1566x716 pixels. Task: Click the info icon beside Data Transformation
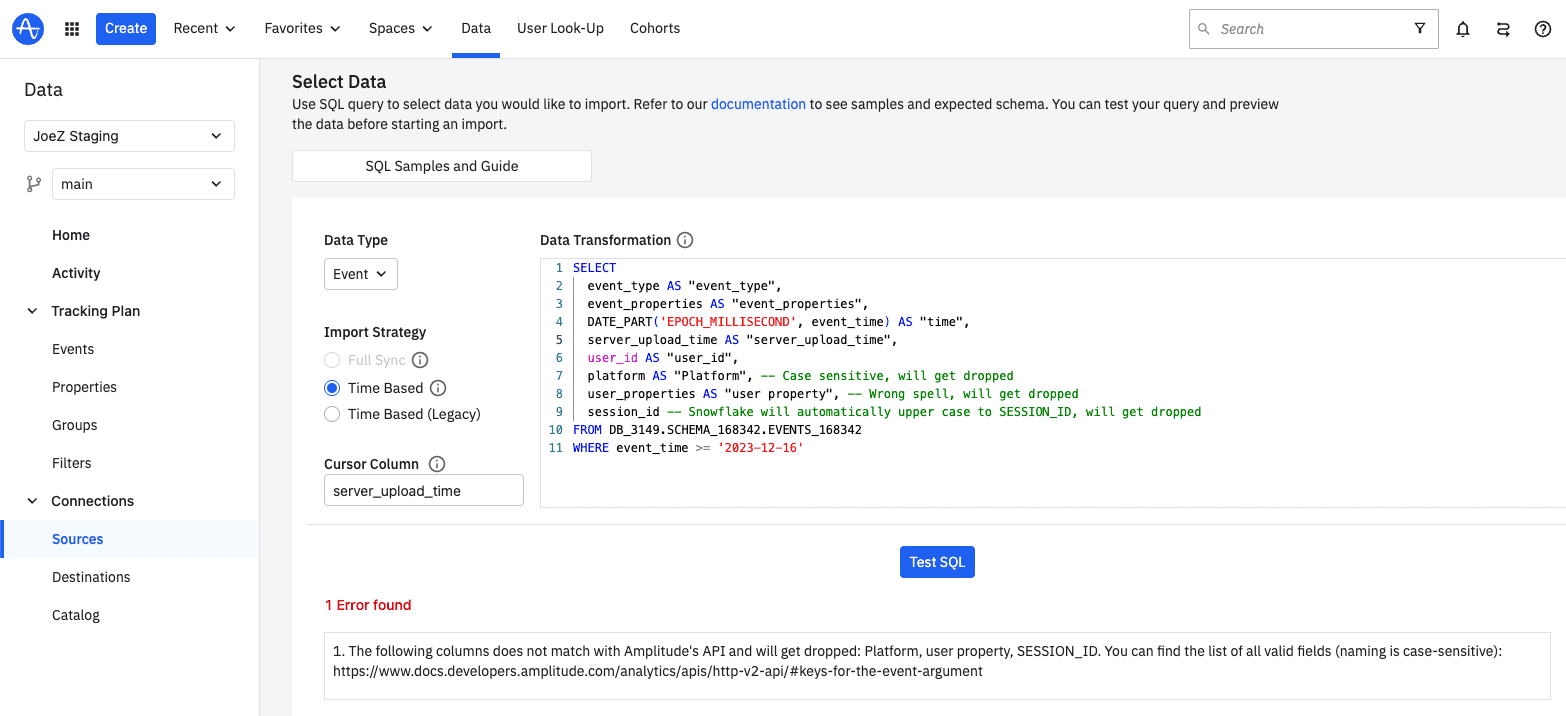tap(685, 240)
